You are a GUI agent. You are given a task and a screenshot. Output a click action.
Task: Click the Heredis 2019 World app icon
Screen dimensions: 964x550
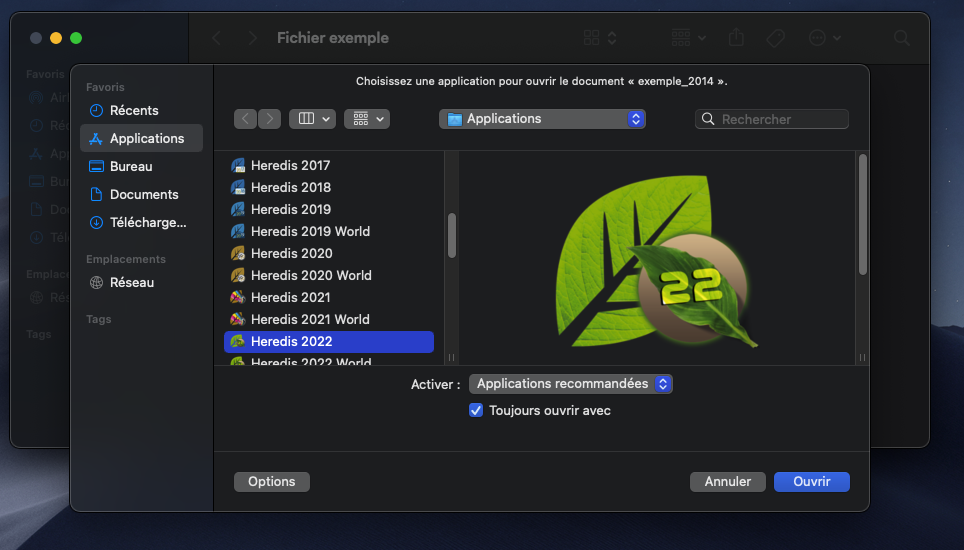pos(238,232)
